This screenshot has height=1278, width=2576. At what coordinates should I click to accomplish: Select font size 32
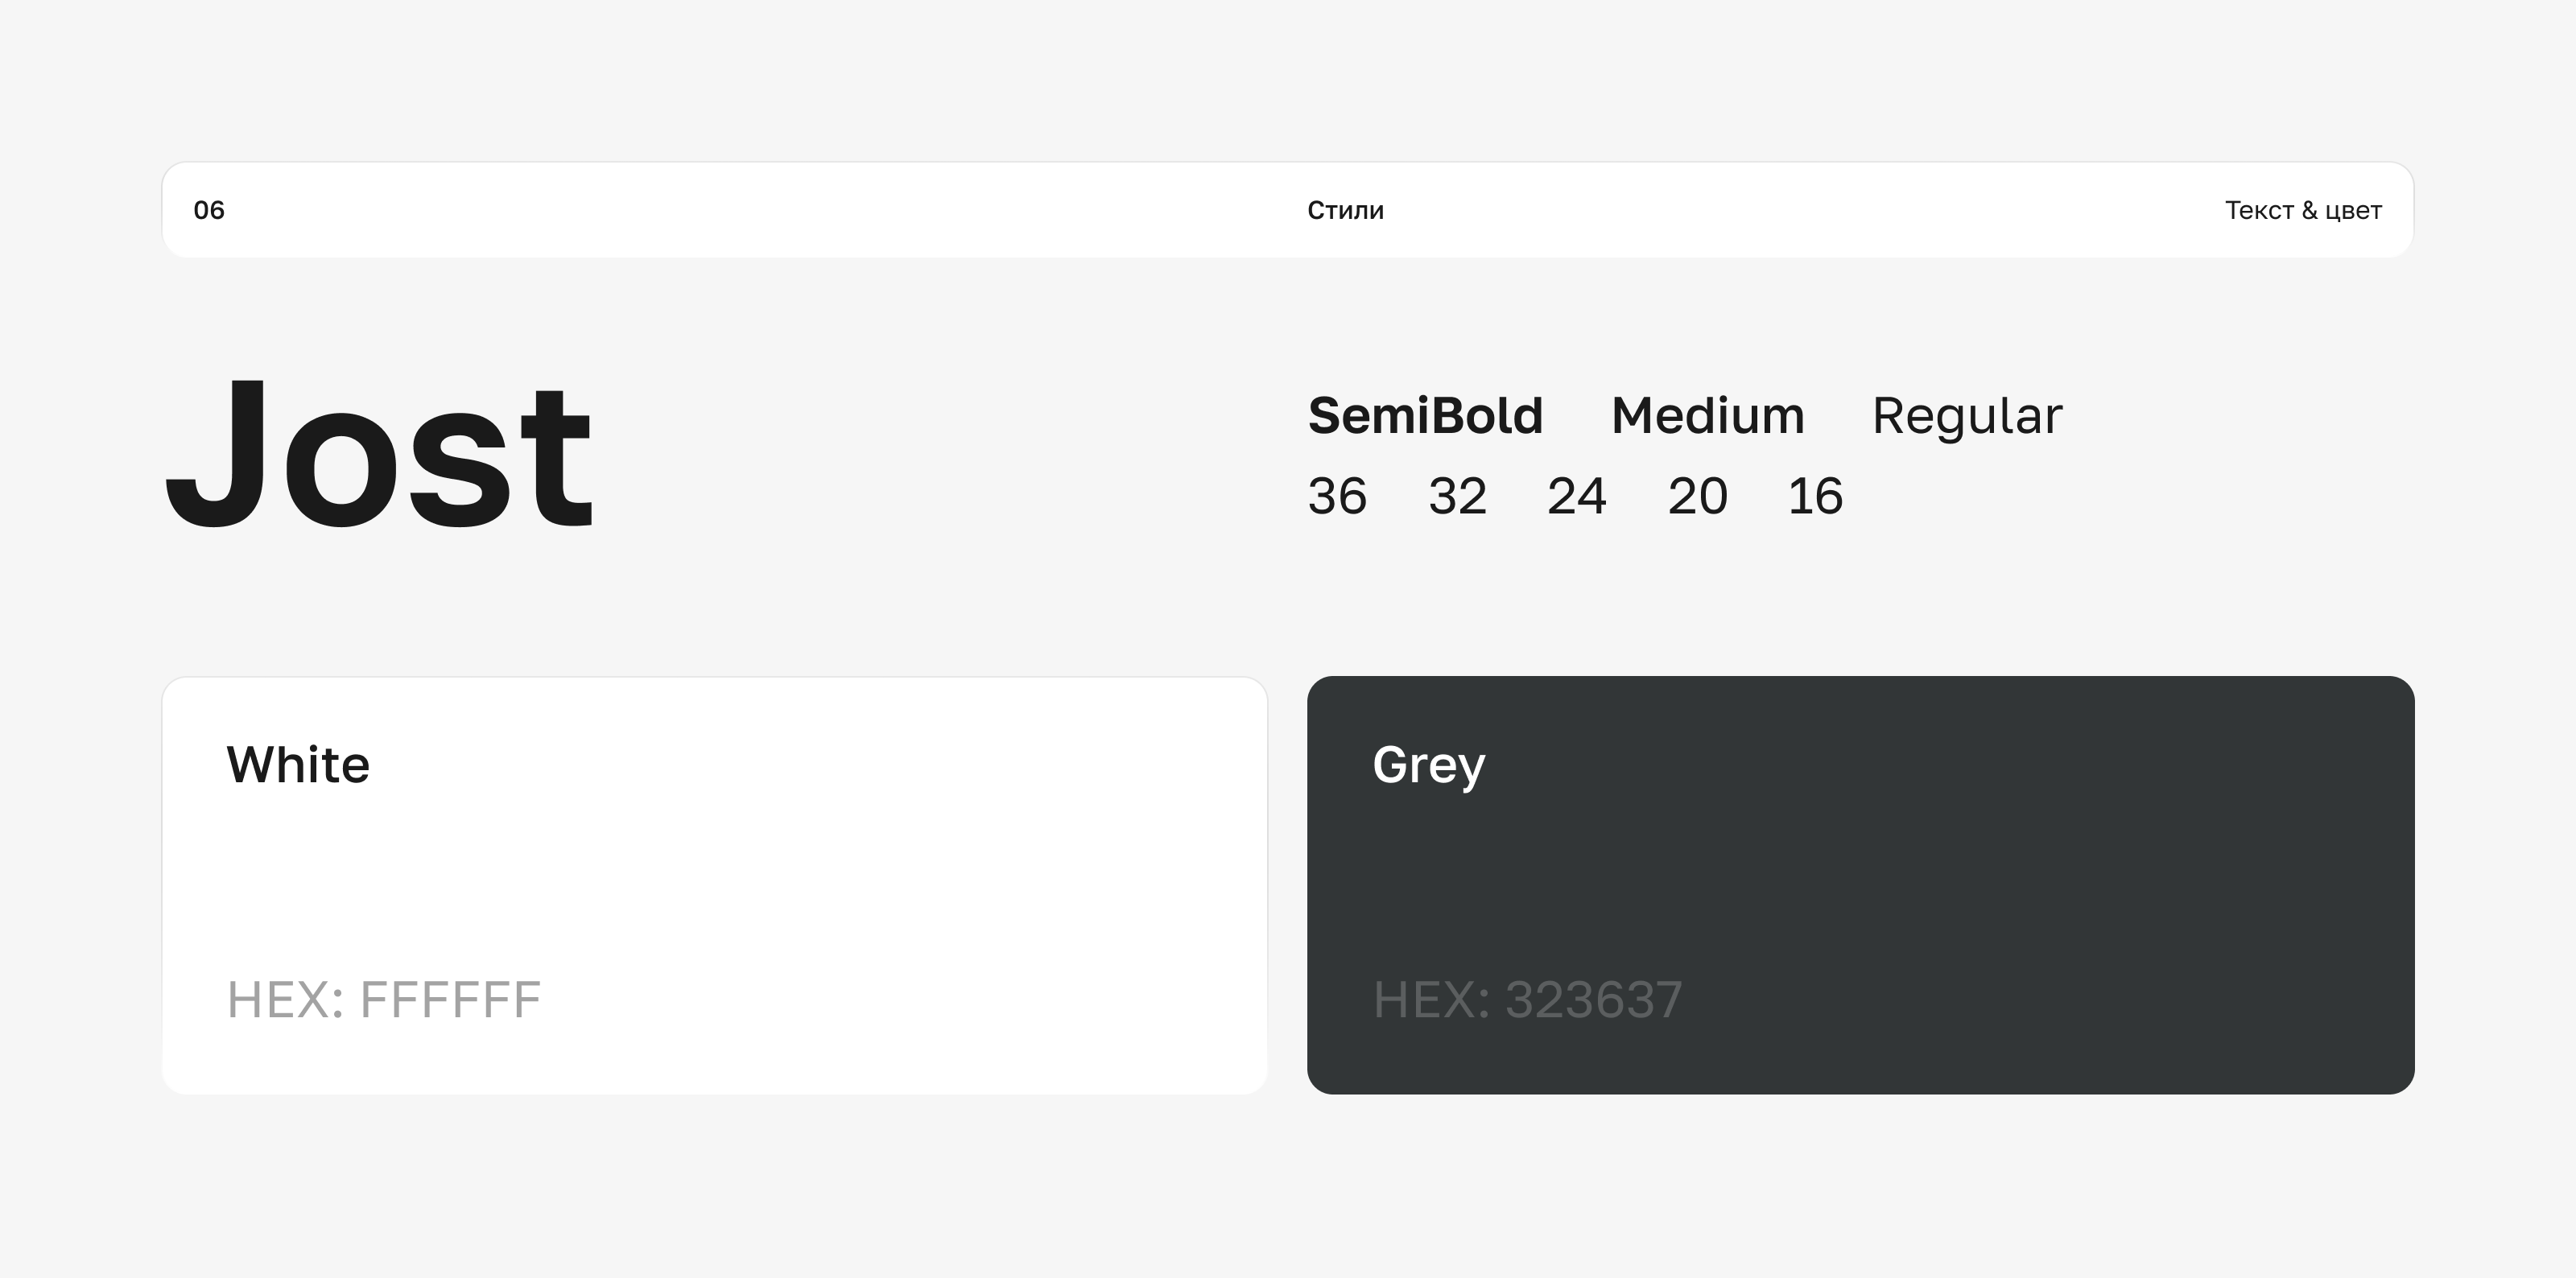[1457, 496]
